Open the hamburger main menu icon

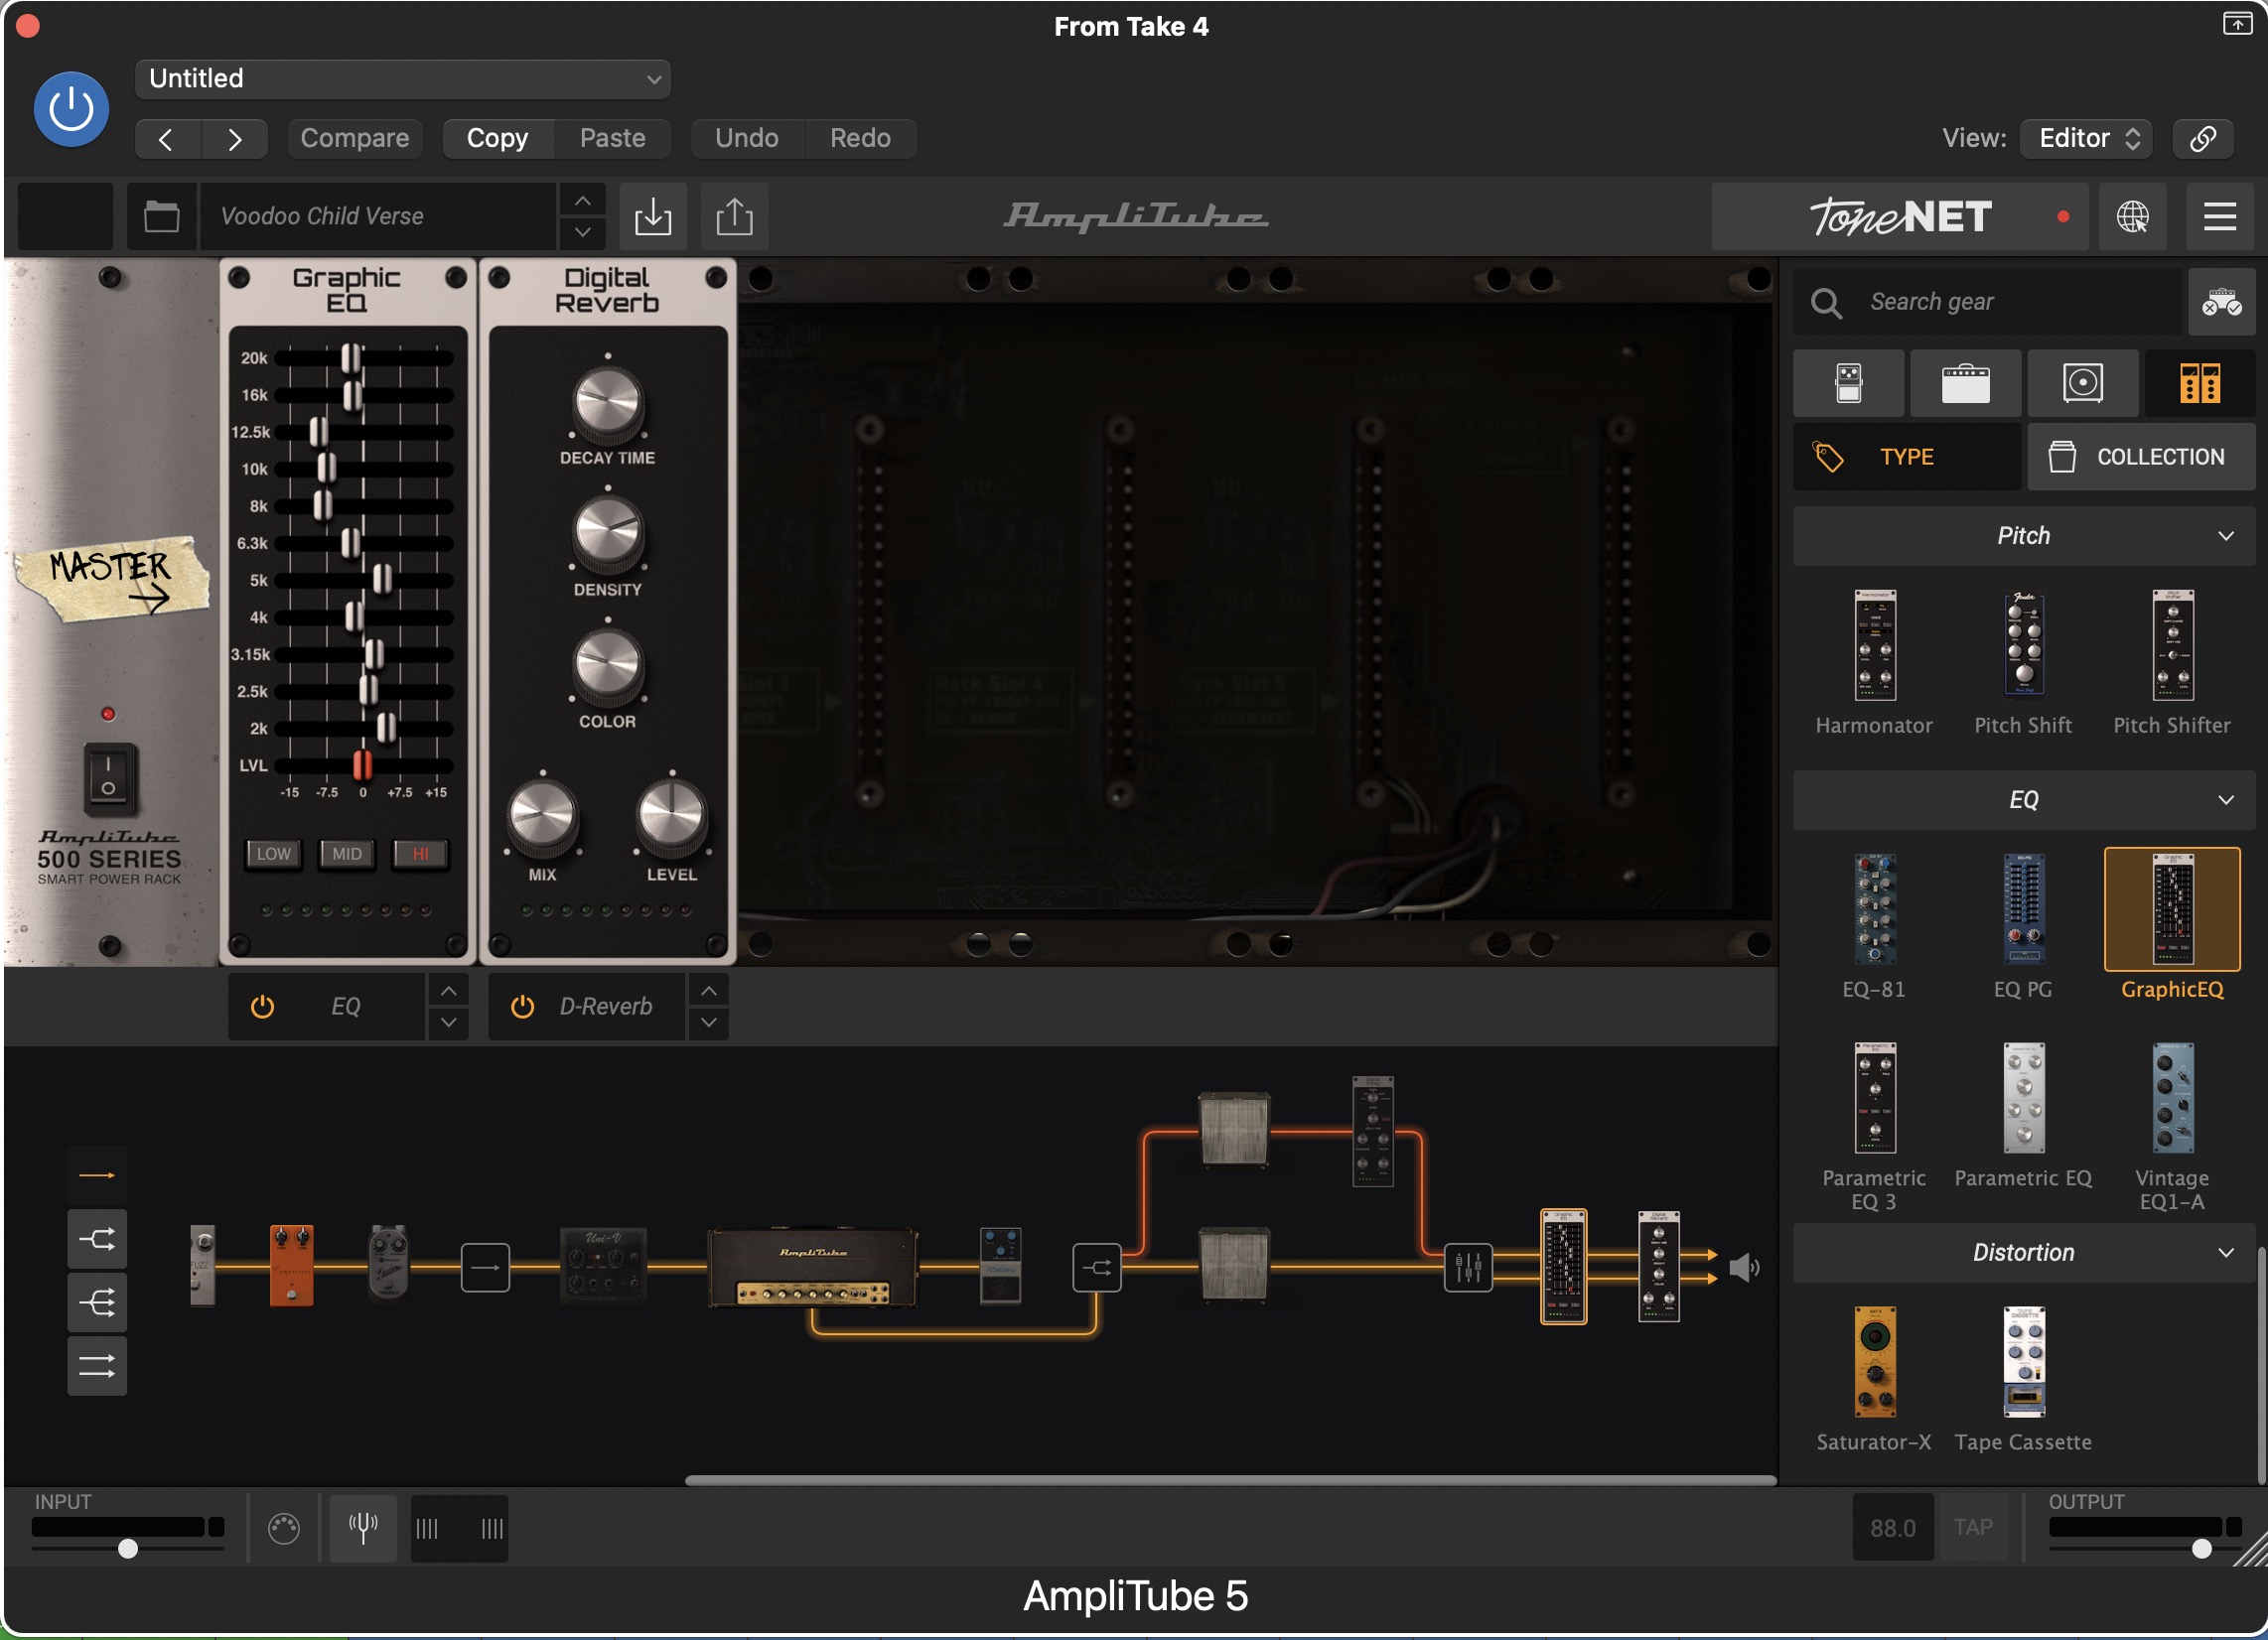pos(2219,216)
